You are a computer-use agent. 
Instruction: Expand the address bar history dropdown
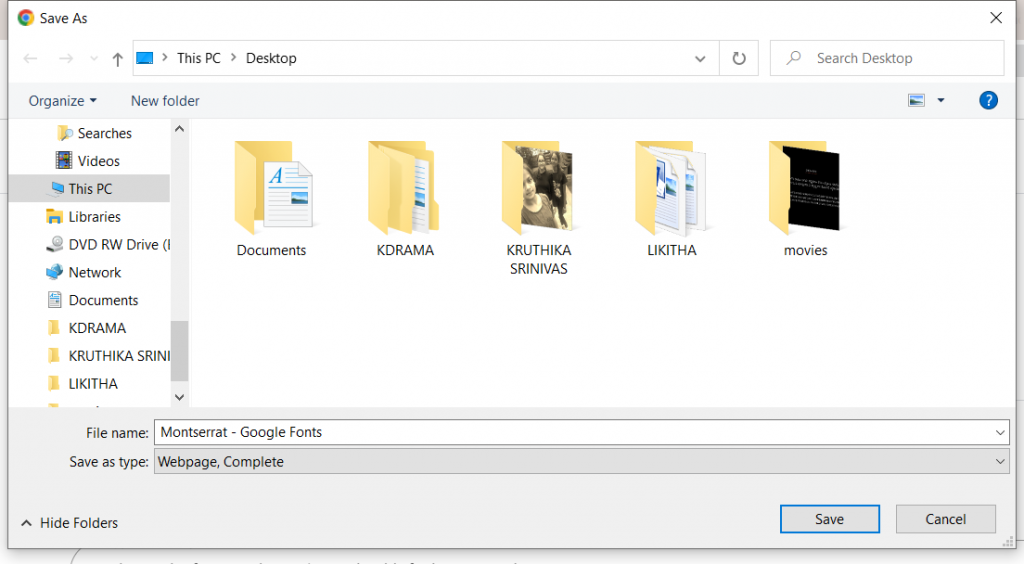pyautogui.click(x=701, y=58)
